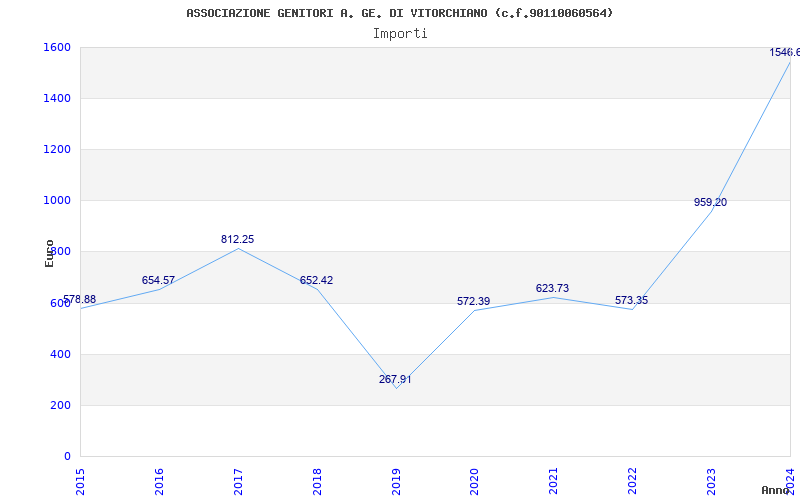Select the 2021 x-axis year label
The image size is (800, 500).
point(553,481)
